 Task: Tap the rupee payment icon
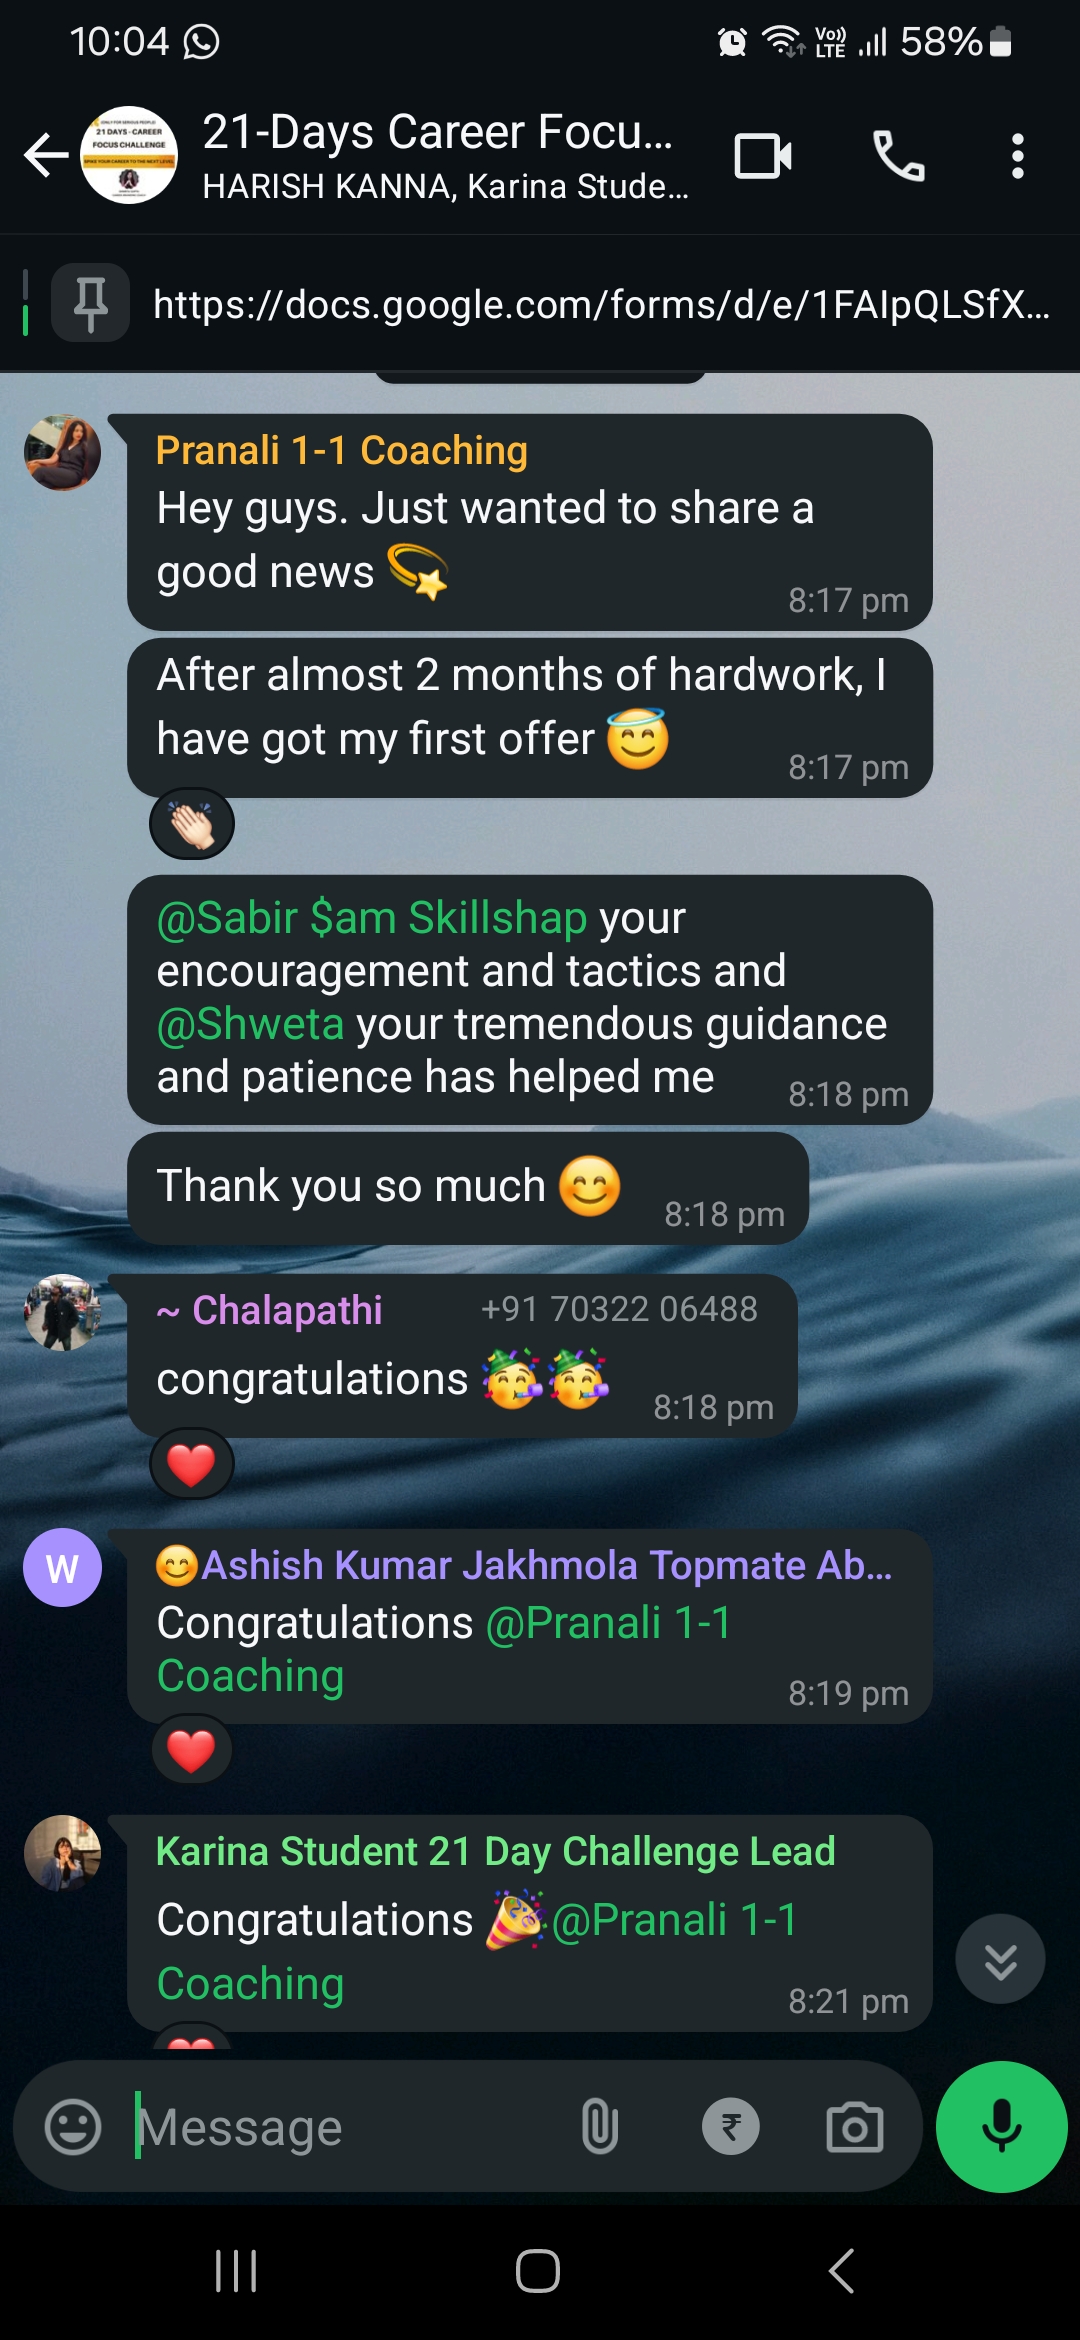click(731, 2127)
